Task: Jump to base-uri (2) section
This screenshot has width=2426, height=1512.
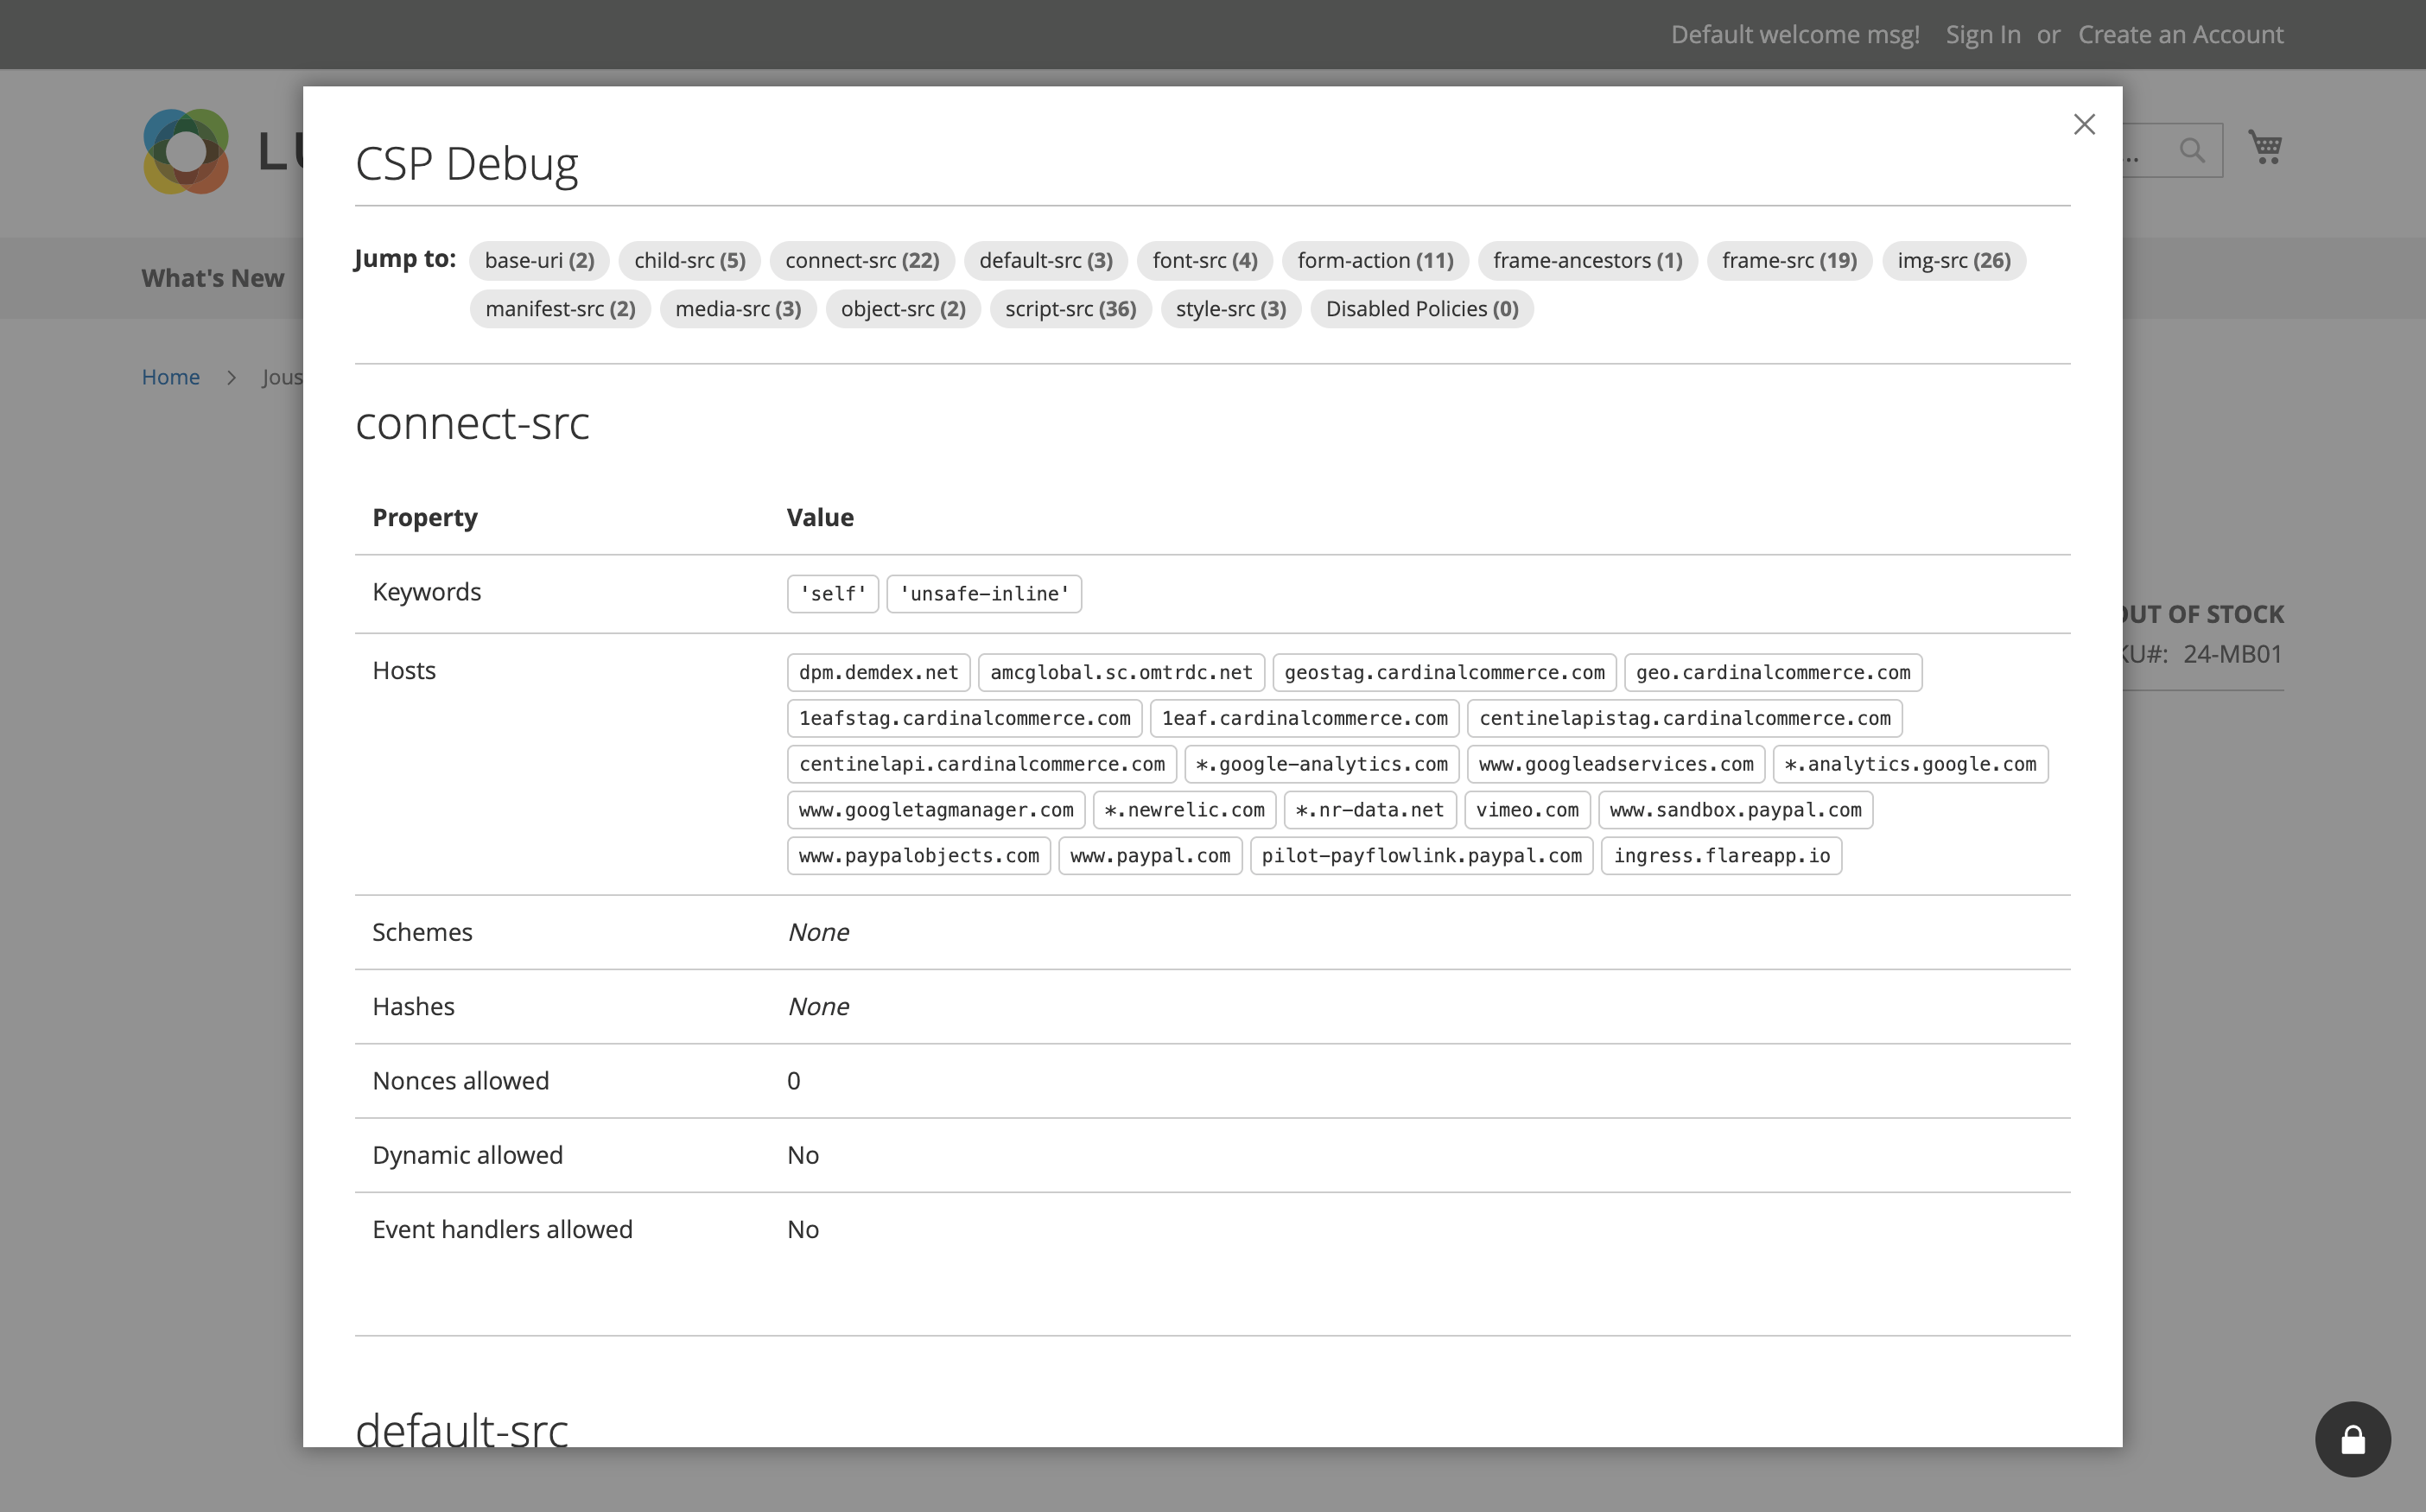Action: coord(539,260)
